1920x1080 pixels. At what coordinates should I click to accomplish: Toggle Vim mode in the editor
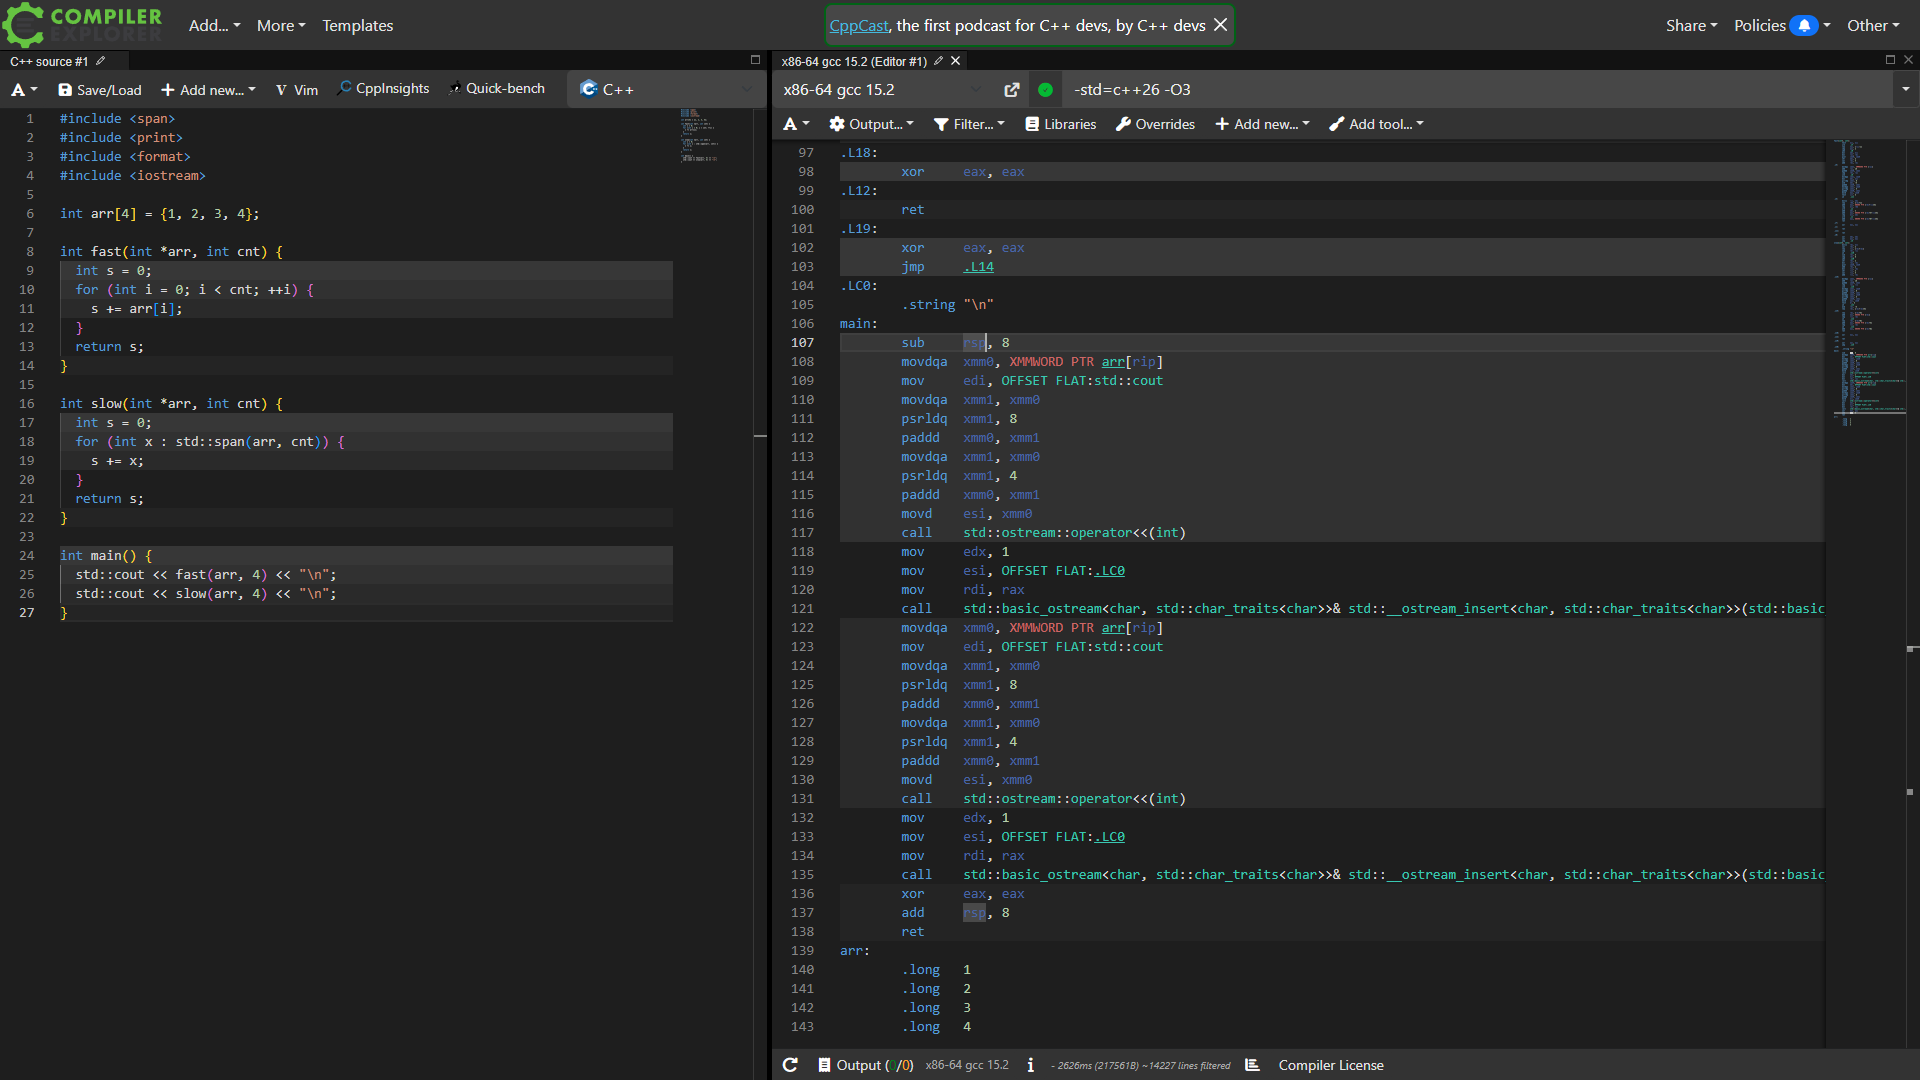coord(296,90)
